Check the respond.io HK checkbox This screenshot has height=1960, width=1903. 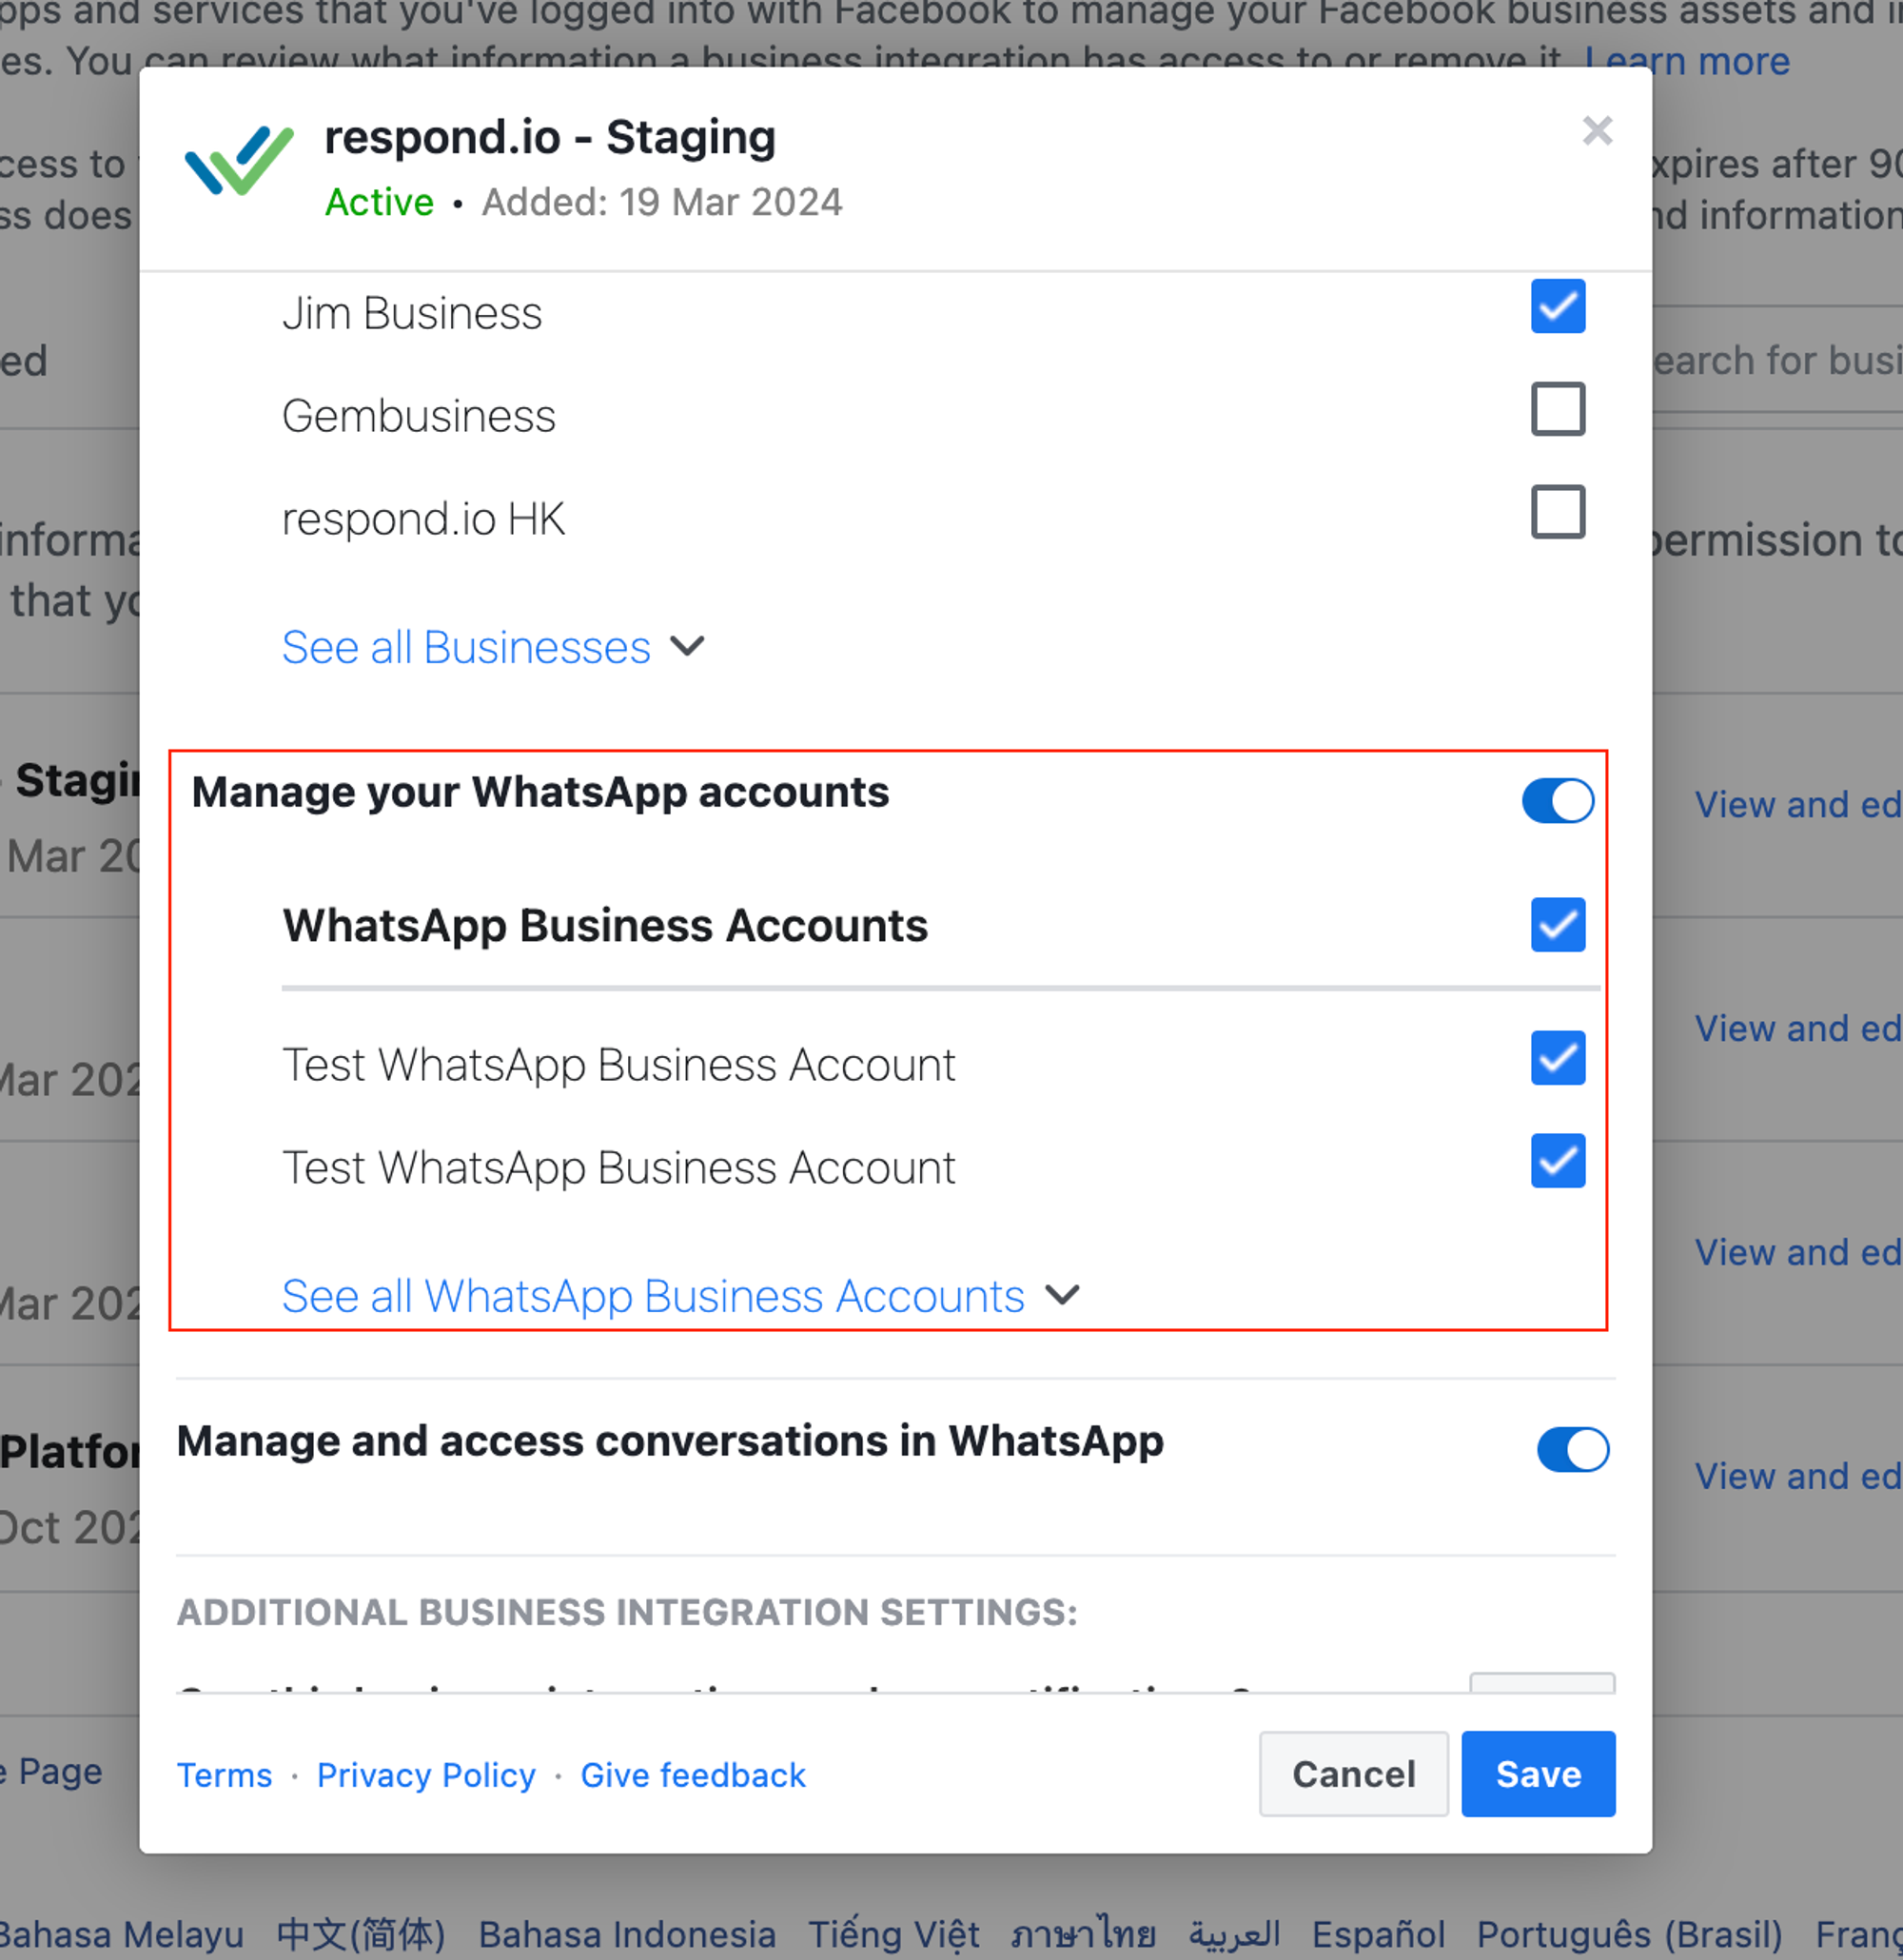(1557, 512)
